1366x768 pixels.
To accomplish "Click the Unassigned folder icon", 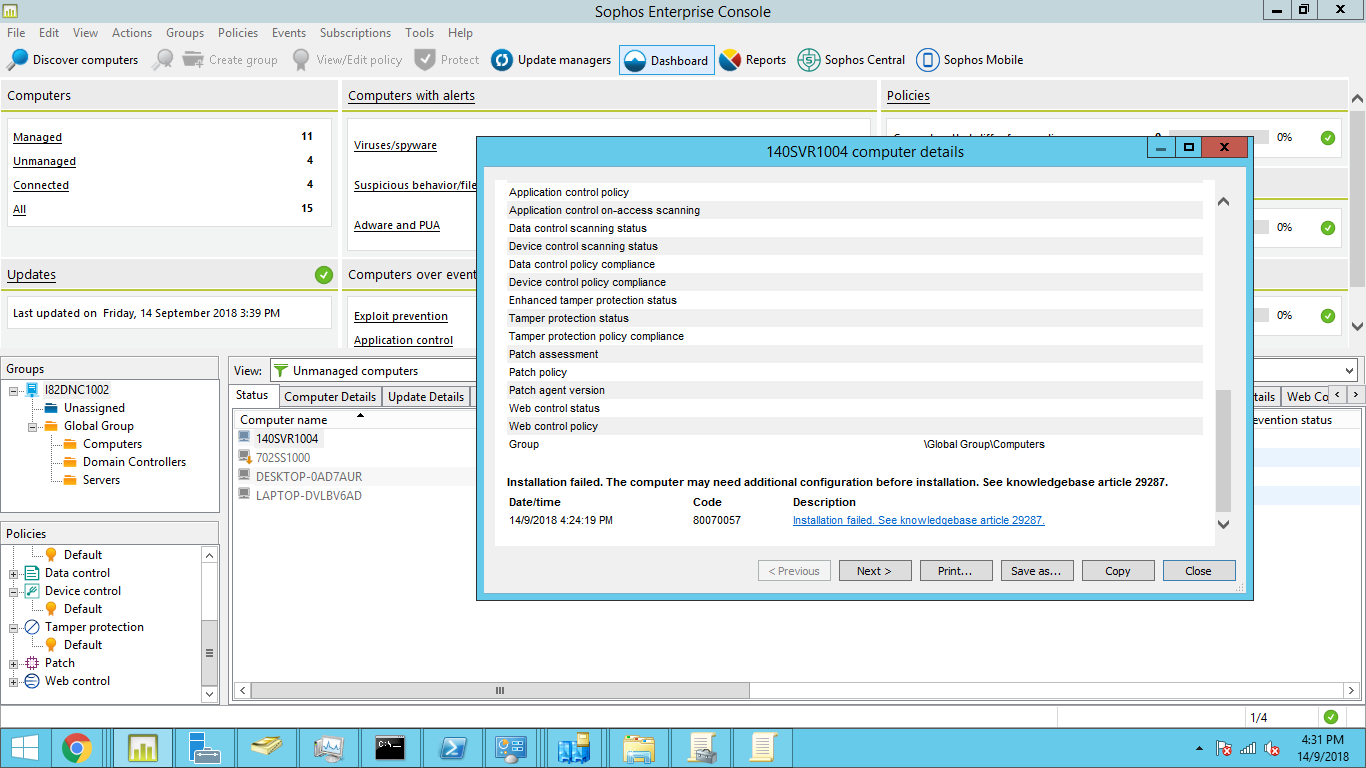I will [x=51, y=408].
